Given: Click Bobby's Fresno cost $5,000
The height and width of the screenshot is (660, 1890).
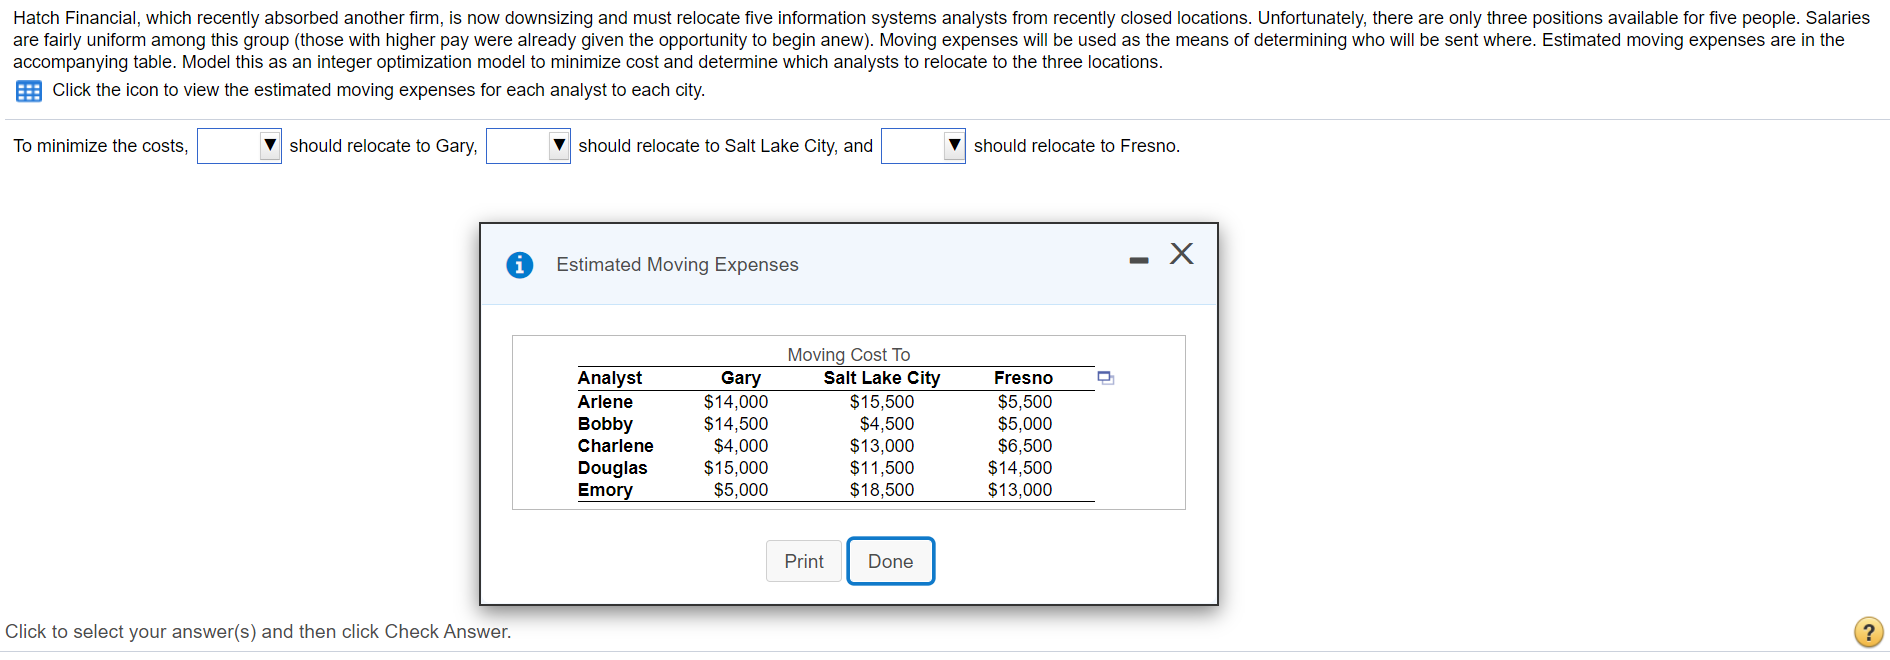Looking at the screenshot, I should coord(1025,424).
